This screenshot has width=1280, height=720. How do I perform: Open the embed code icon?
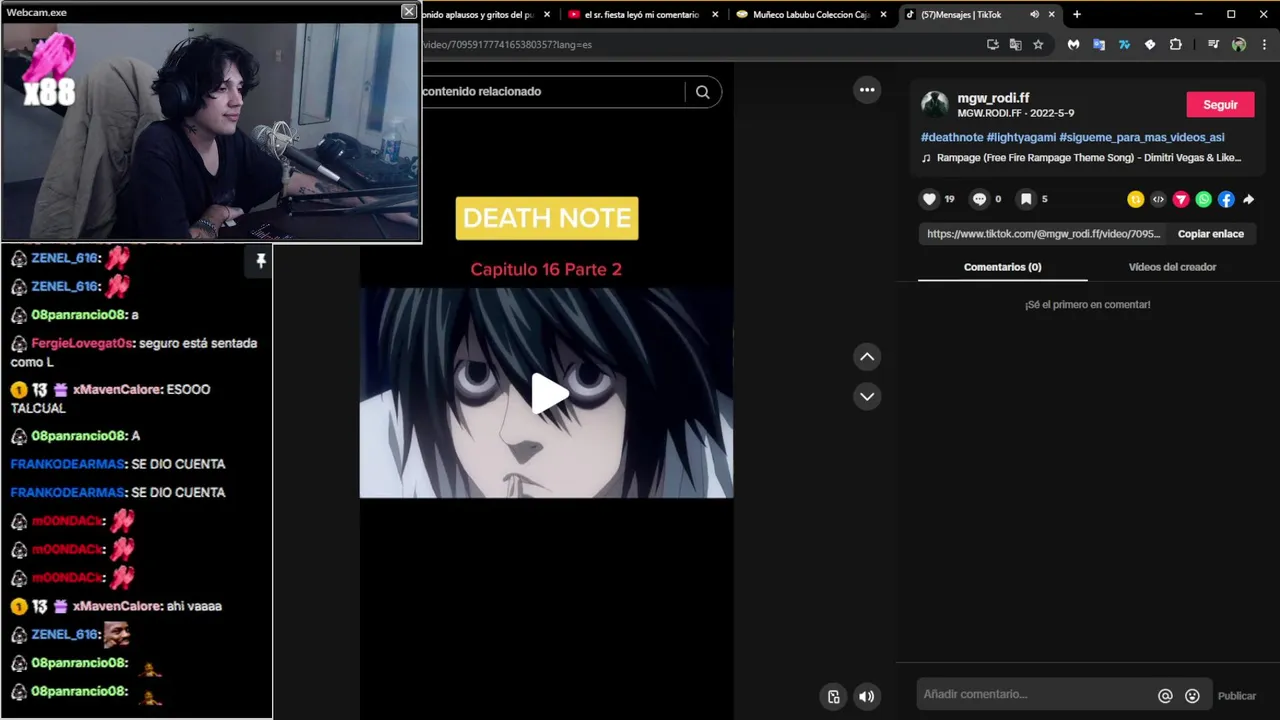click(1158, 199)
